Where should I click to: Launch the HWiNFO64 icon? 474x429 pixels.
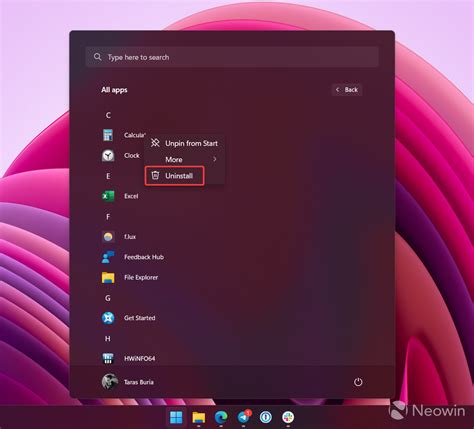108,359
